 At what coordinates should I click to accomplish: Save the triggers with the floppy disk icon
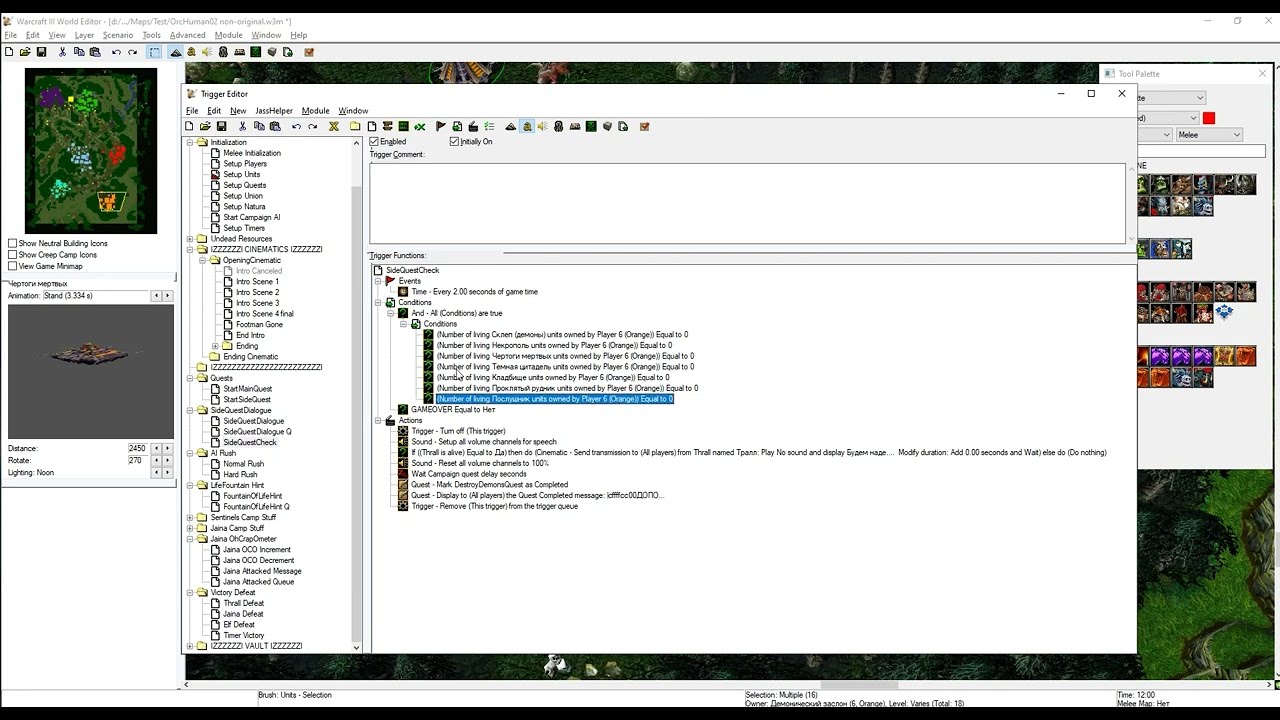coord(221,126)
